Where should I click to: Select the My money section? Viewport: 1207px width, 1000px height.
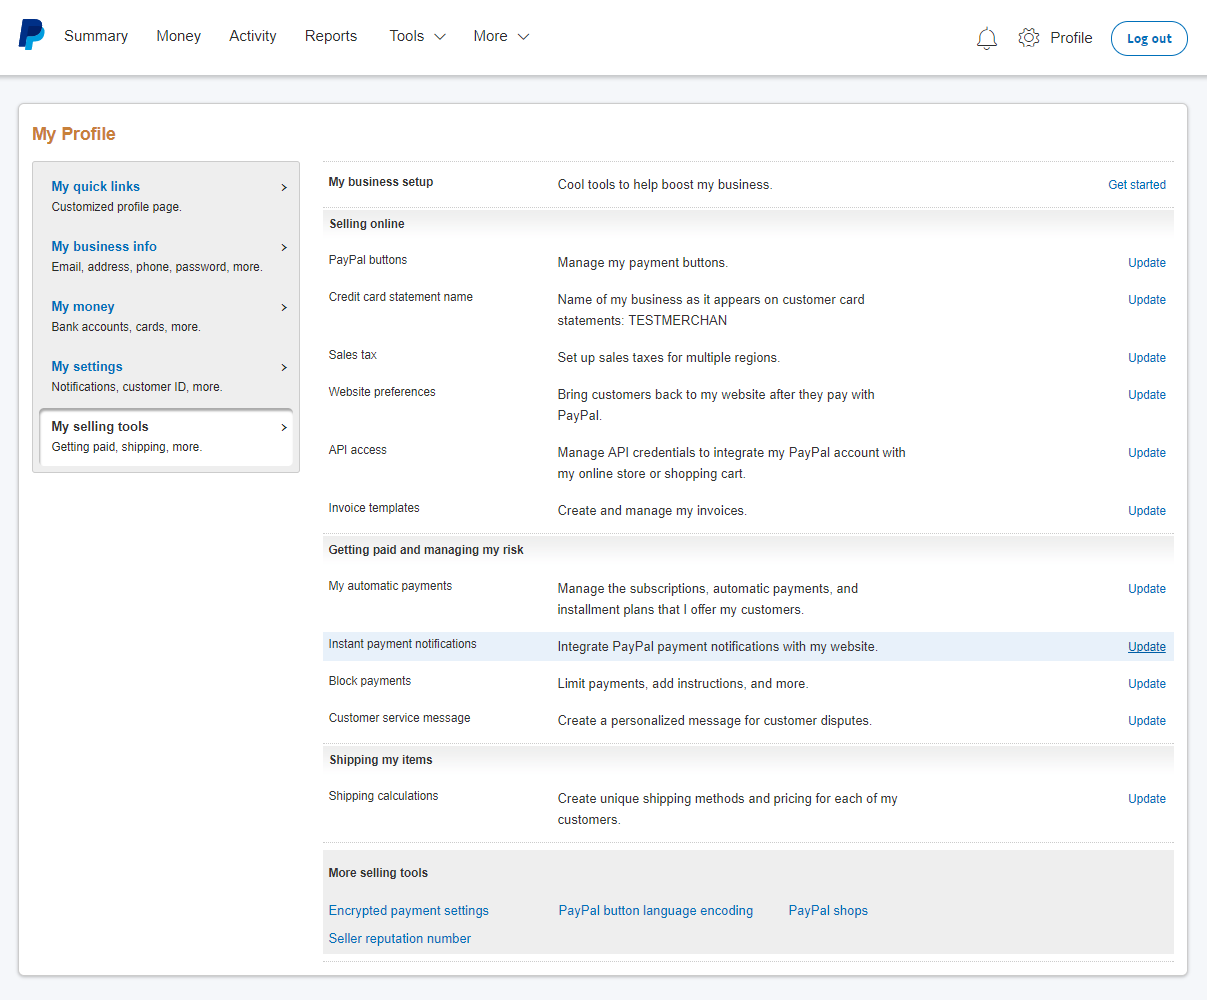166,316
